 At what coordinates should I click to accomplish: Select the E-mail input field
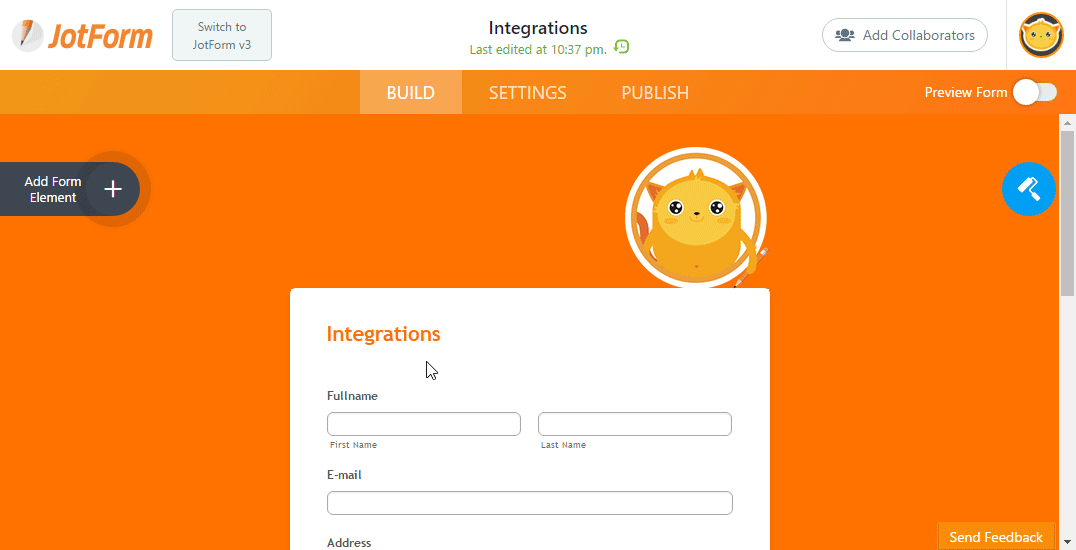click(529, 502)
